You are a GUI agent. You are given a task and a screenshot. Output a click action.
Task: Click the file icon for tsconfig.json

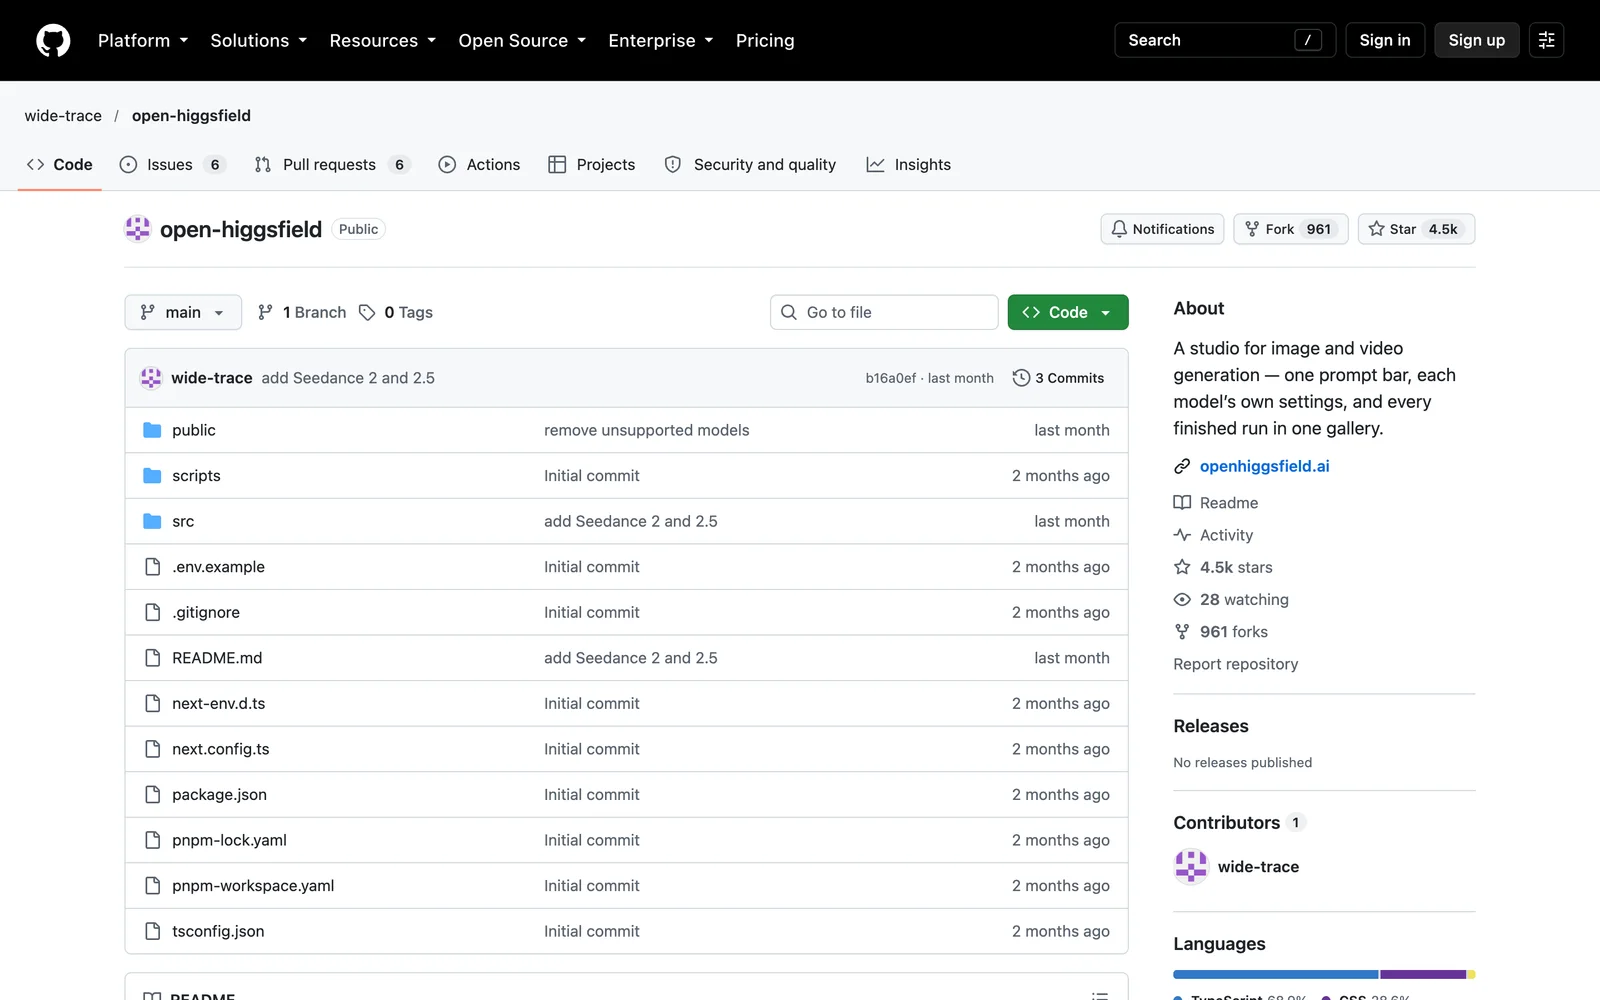pos(152,931)
